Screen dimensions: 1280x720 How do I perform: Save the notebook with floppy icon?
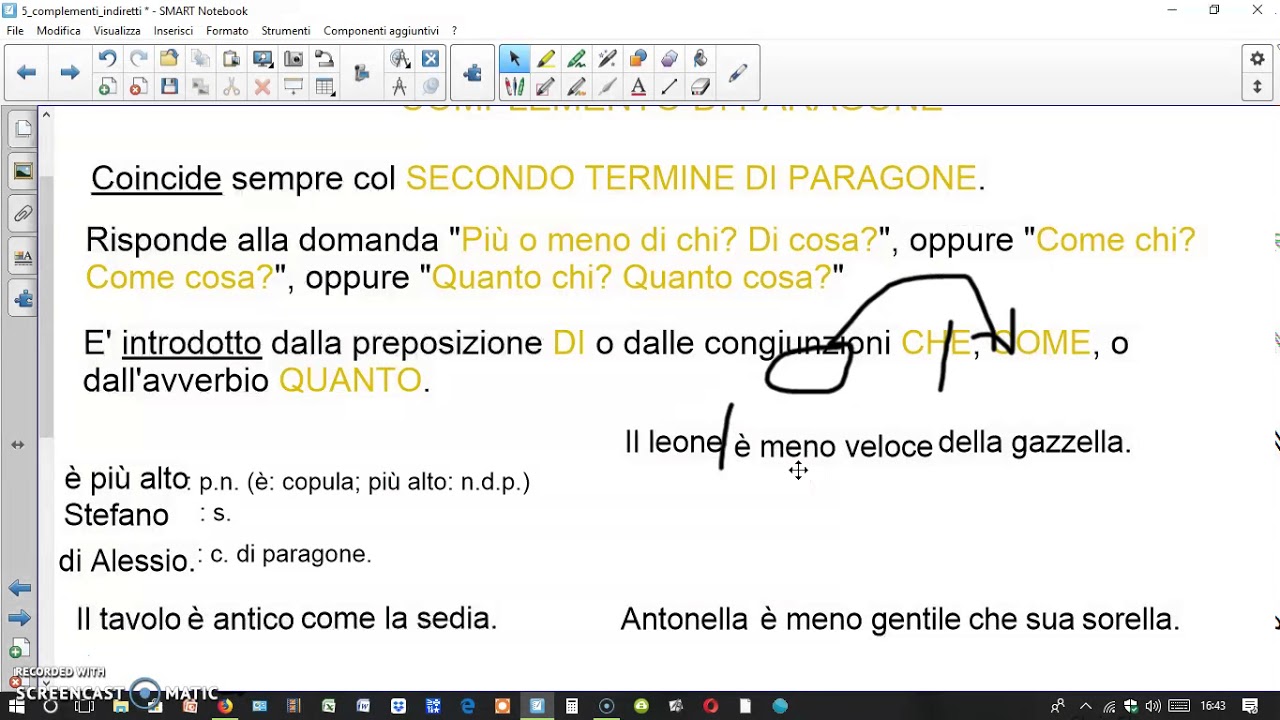[x=169, y=88]
